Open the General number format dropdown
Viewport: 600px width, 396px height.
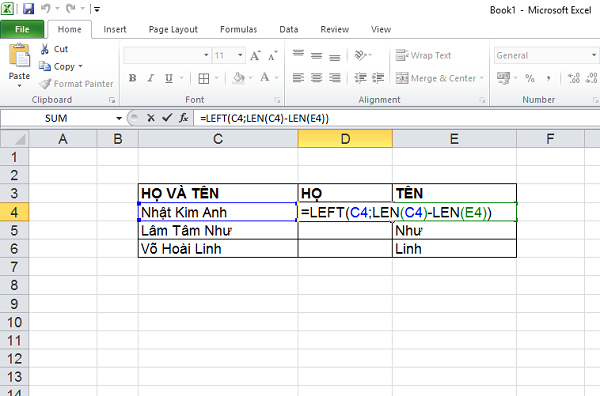pos(593,55)
